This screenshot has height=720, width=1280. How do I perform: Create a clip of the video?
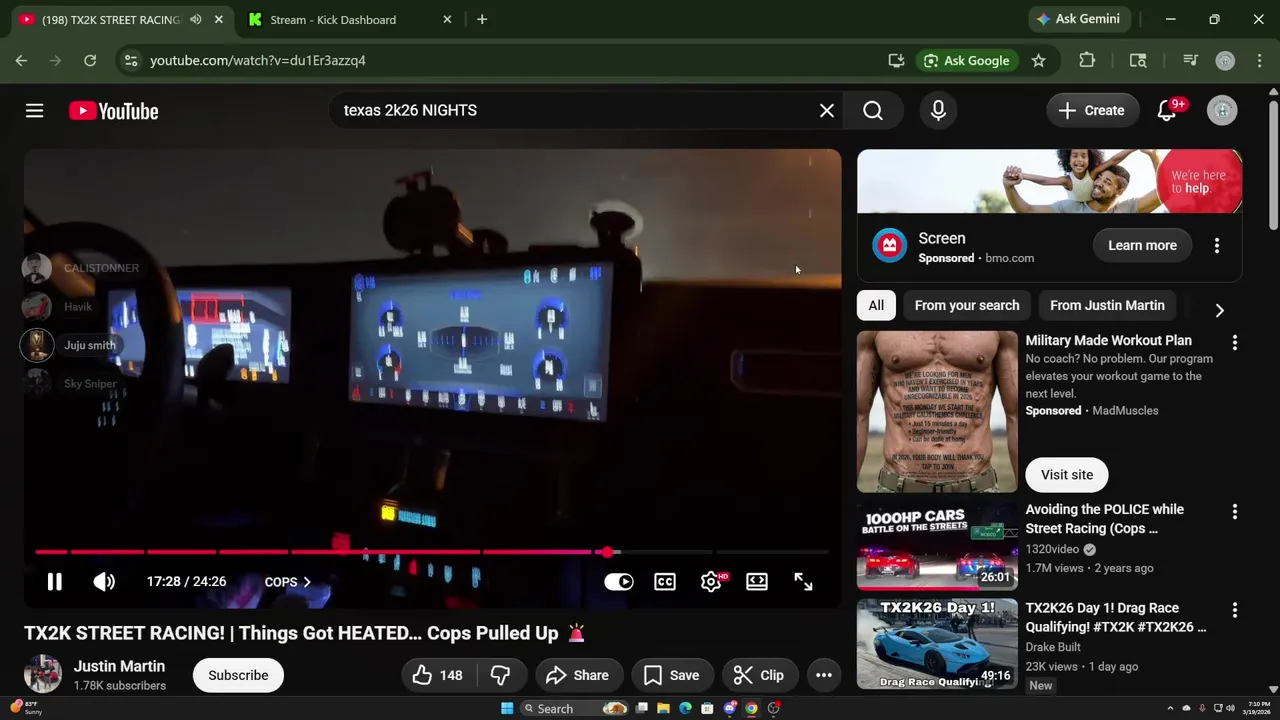coord(759,675)
